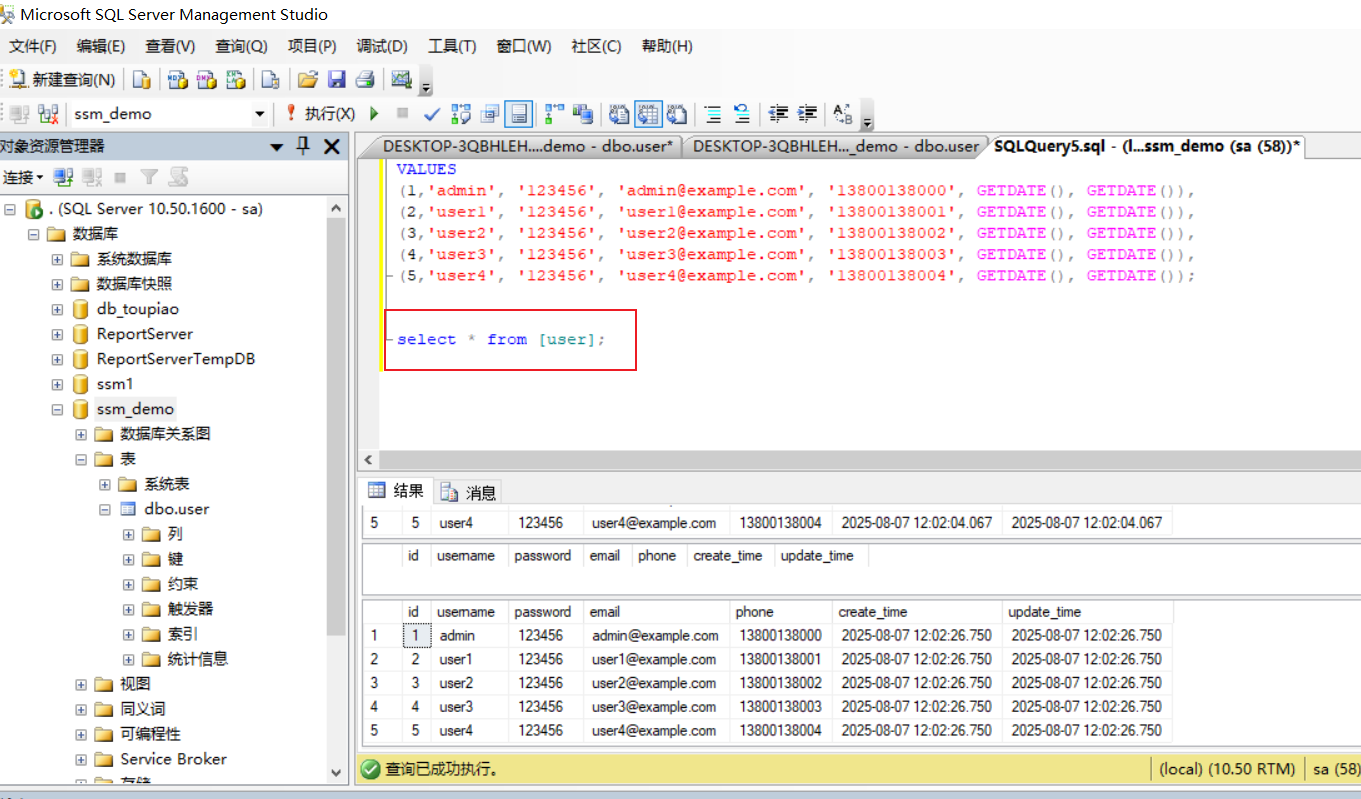The height and width of the screenshot is (799, 1361).
Task: Expand the ssm1 database node
Action: pos(57,384)
